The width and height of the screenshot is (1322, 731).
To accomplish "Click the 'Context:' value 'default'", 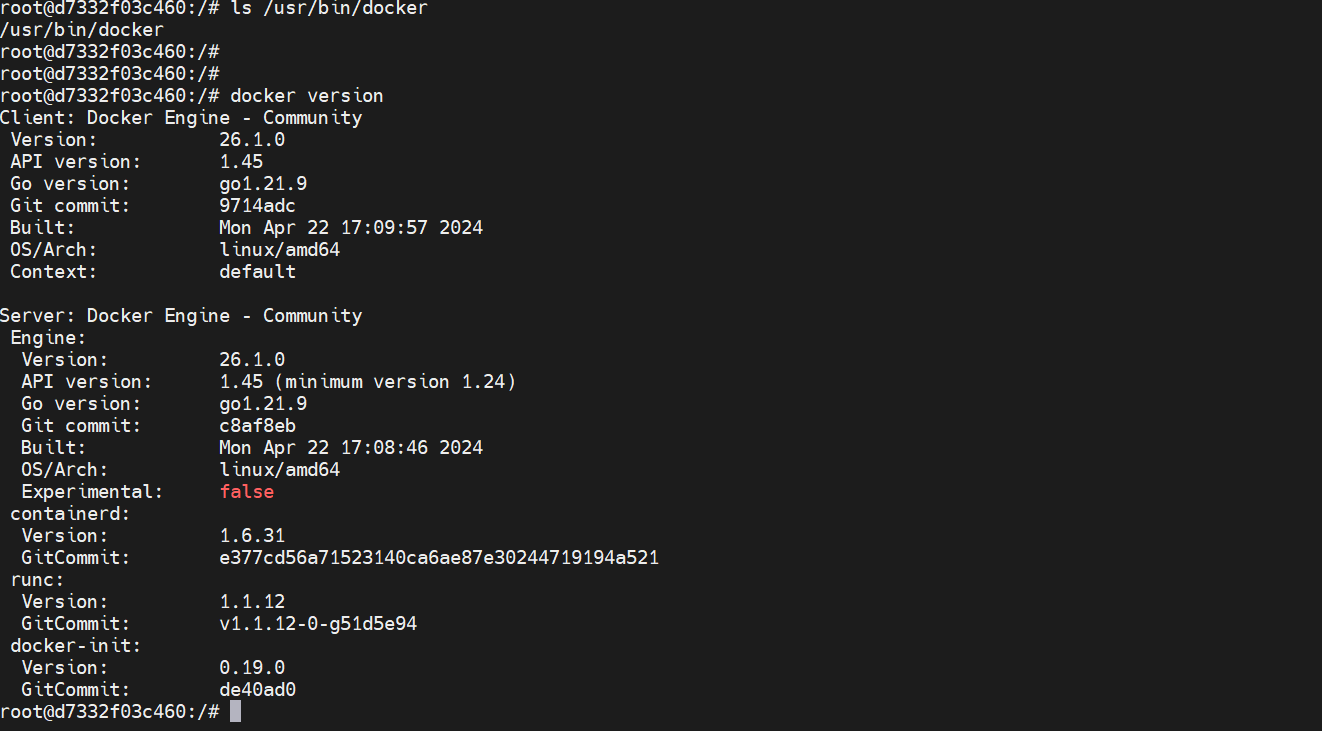I will (257, 272).
